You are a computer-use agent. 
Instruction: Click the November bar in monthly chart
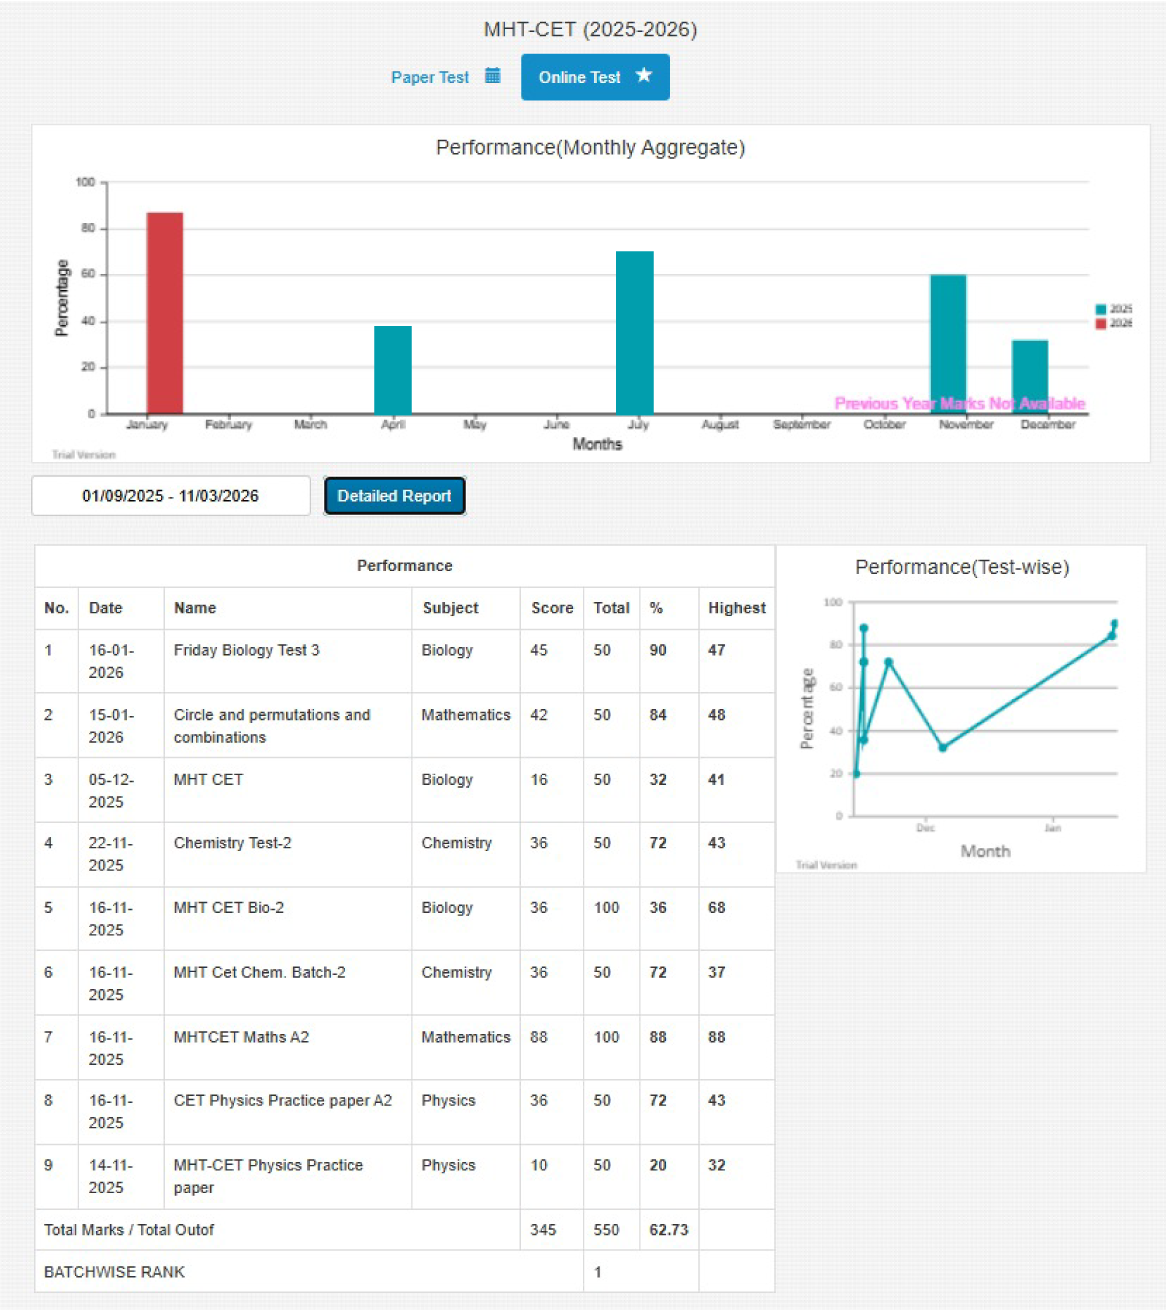click(x=948, y=343)
